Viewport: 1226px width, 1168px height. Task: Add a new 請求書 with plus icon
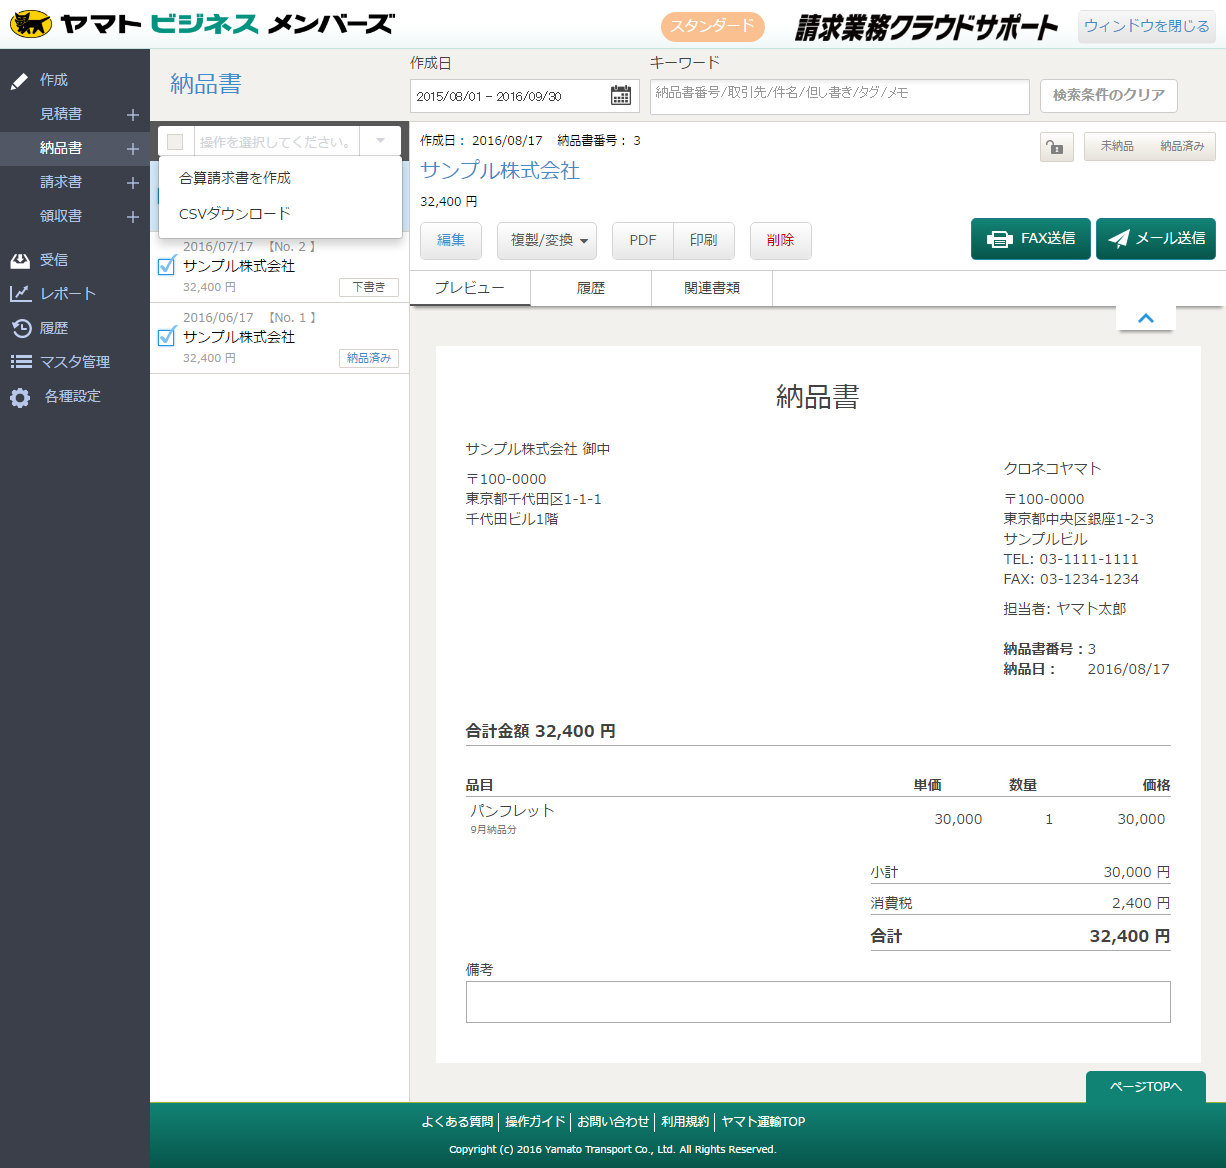132,183
